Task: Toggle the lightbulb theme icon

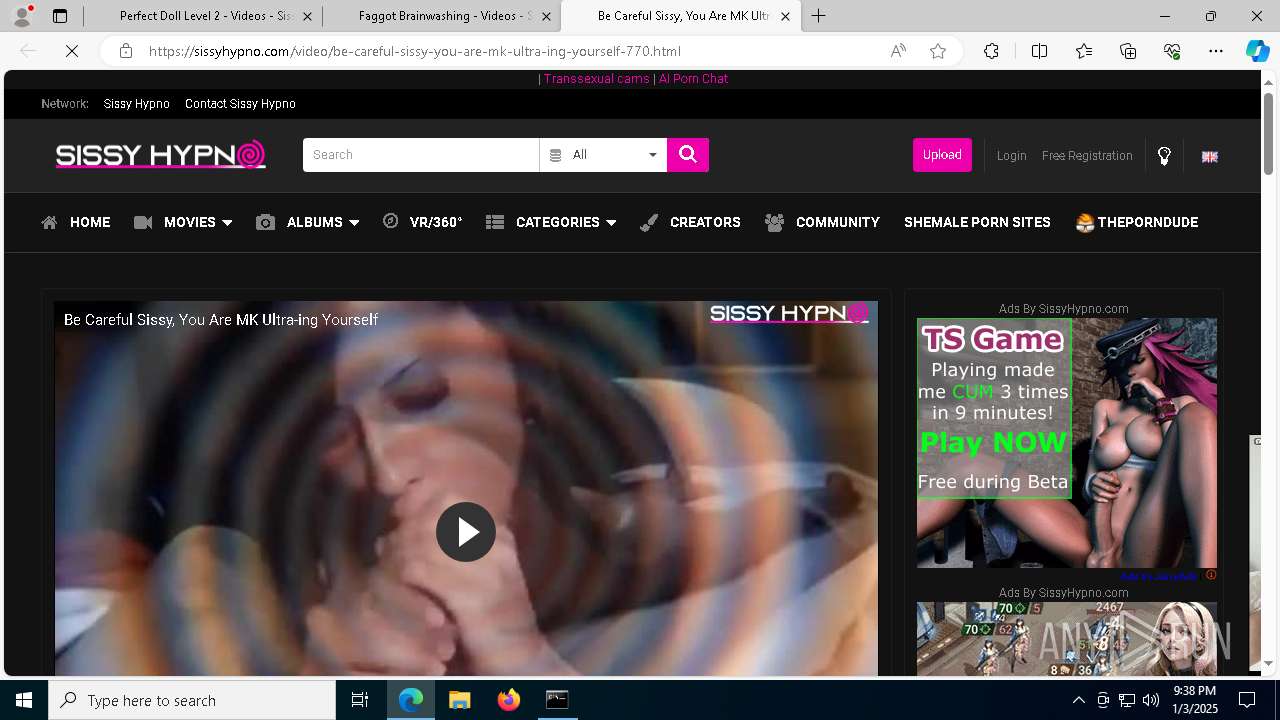Action: point(1164,156)
